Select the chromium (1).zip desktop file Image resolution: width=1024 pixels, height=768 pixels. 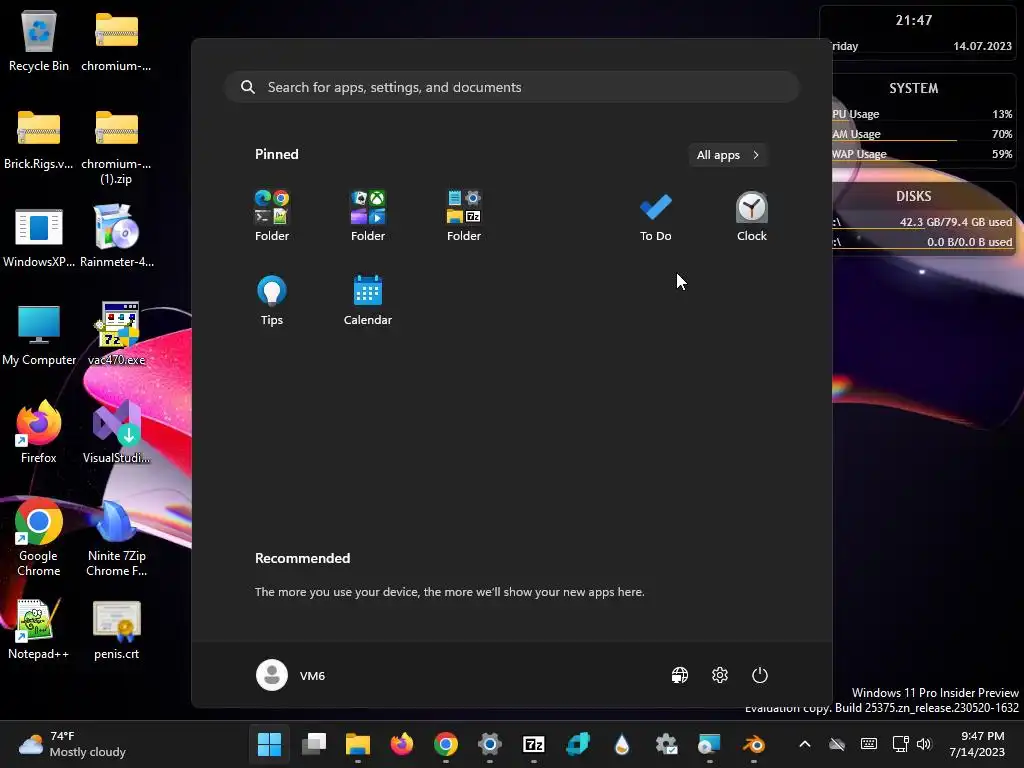116,146
